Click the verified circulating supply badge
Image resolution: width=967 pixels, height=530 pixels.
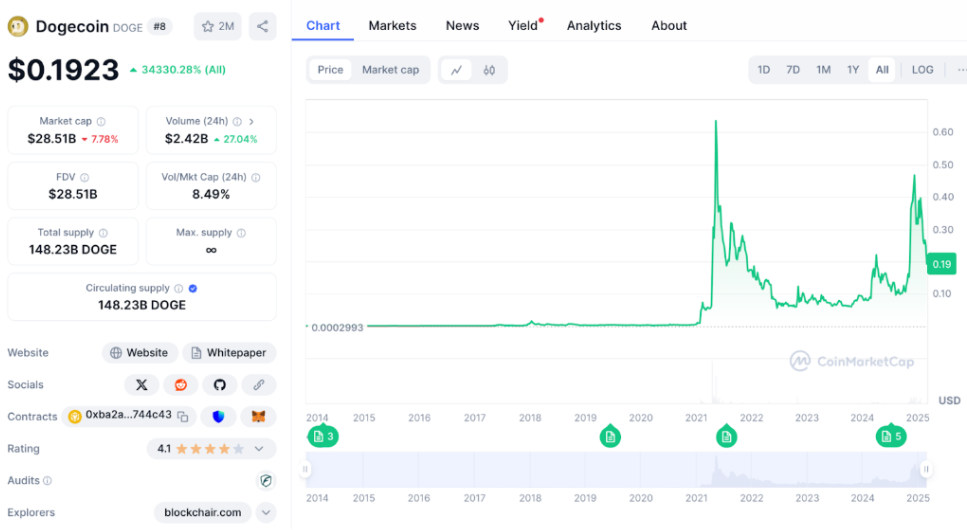click(193, 288)
